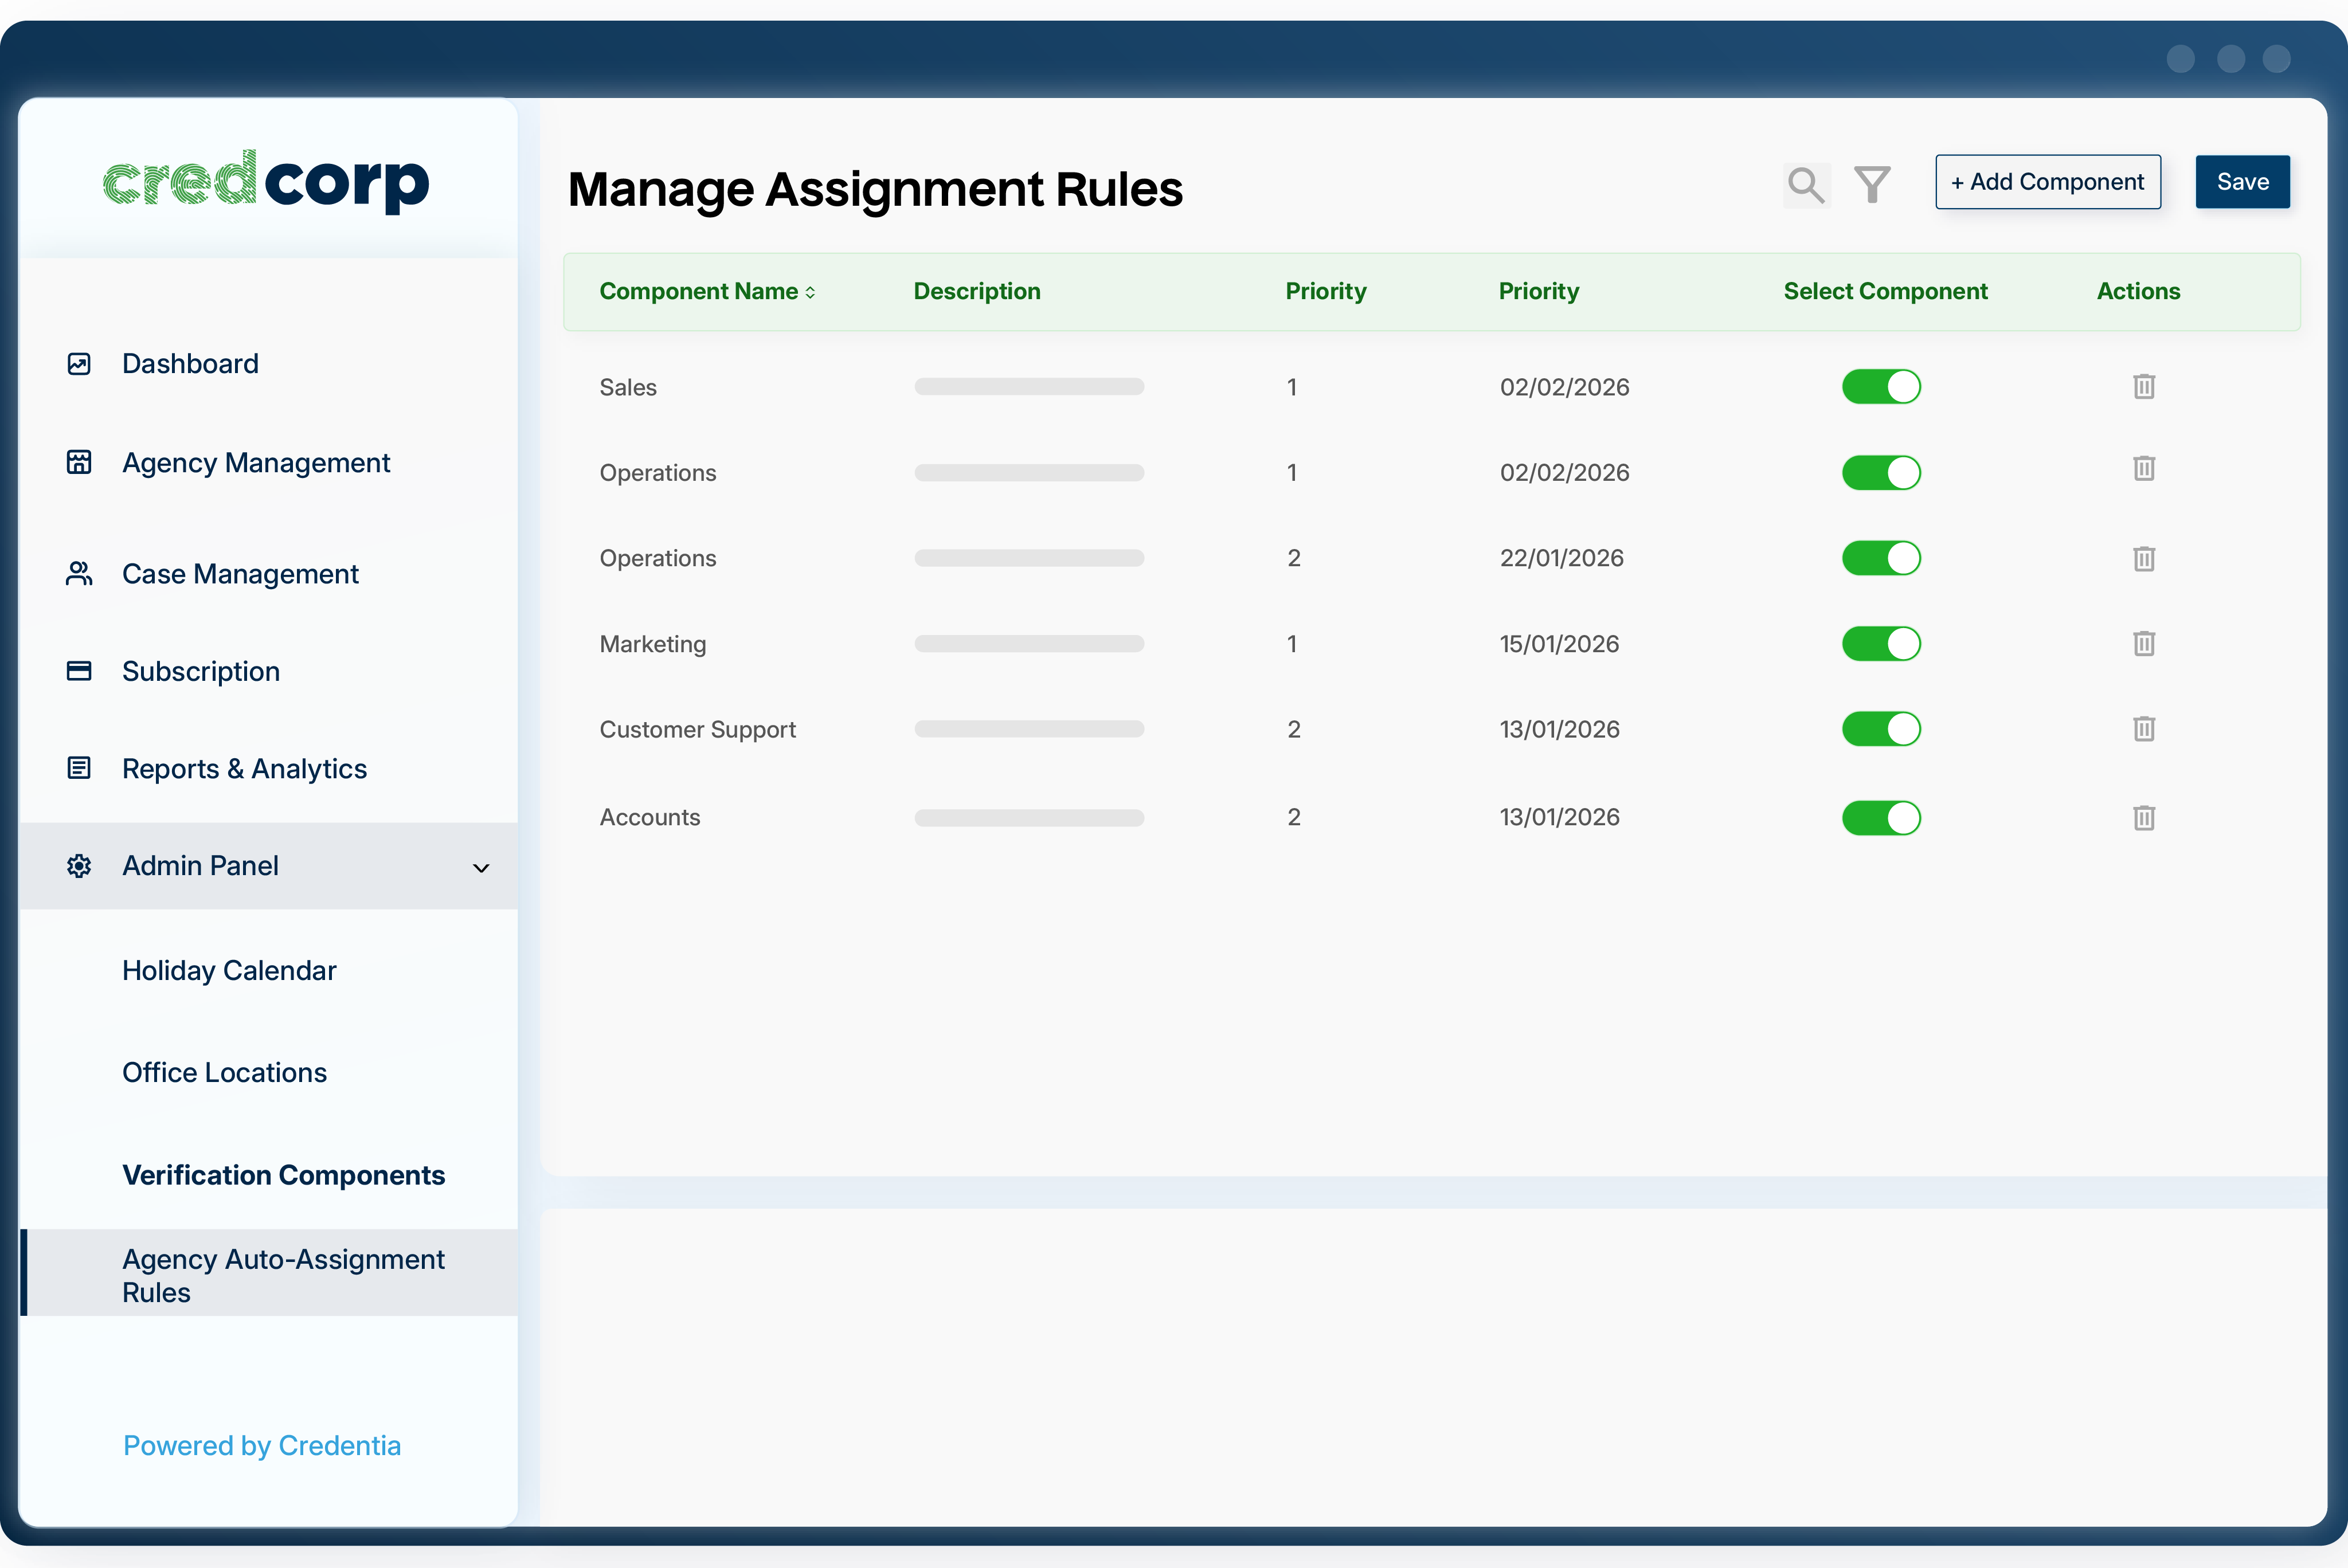Toggle off the Customer Support component switch
This screenshot has width=2348, height=1568.
pyautogui.click(x=1881, y=729)
